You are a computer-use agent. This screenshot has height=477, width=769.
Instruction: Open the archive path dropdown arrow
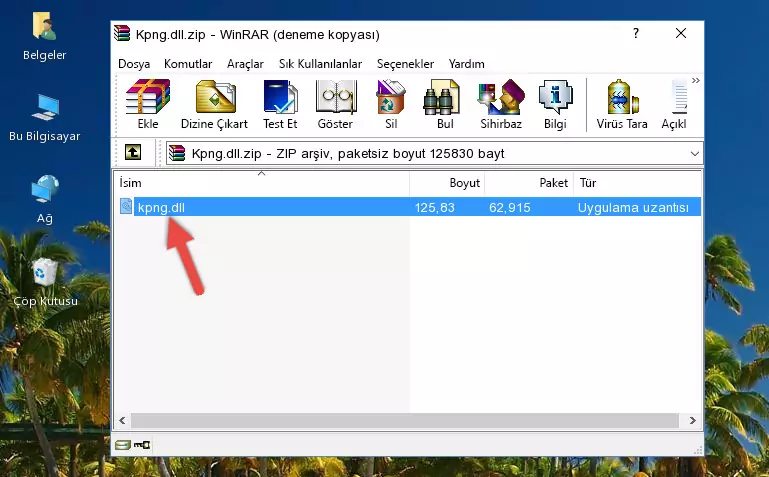[694, 153]
